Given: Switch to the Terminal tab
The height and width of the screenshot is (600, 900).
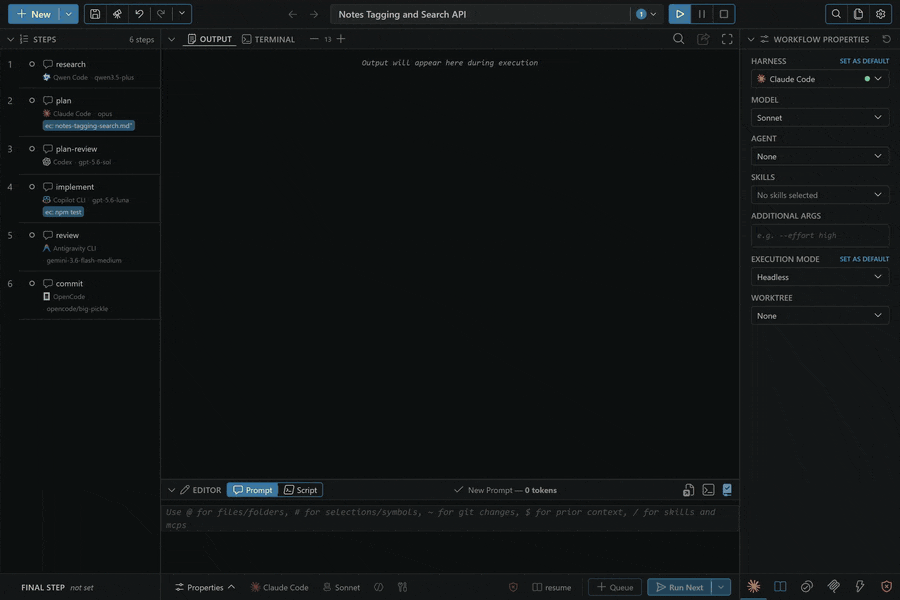Looking at the screenshot, I should 269,39.
